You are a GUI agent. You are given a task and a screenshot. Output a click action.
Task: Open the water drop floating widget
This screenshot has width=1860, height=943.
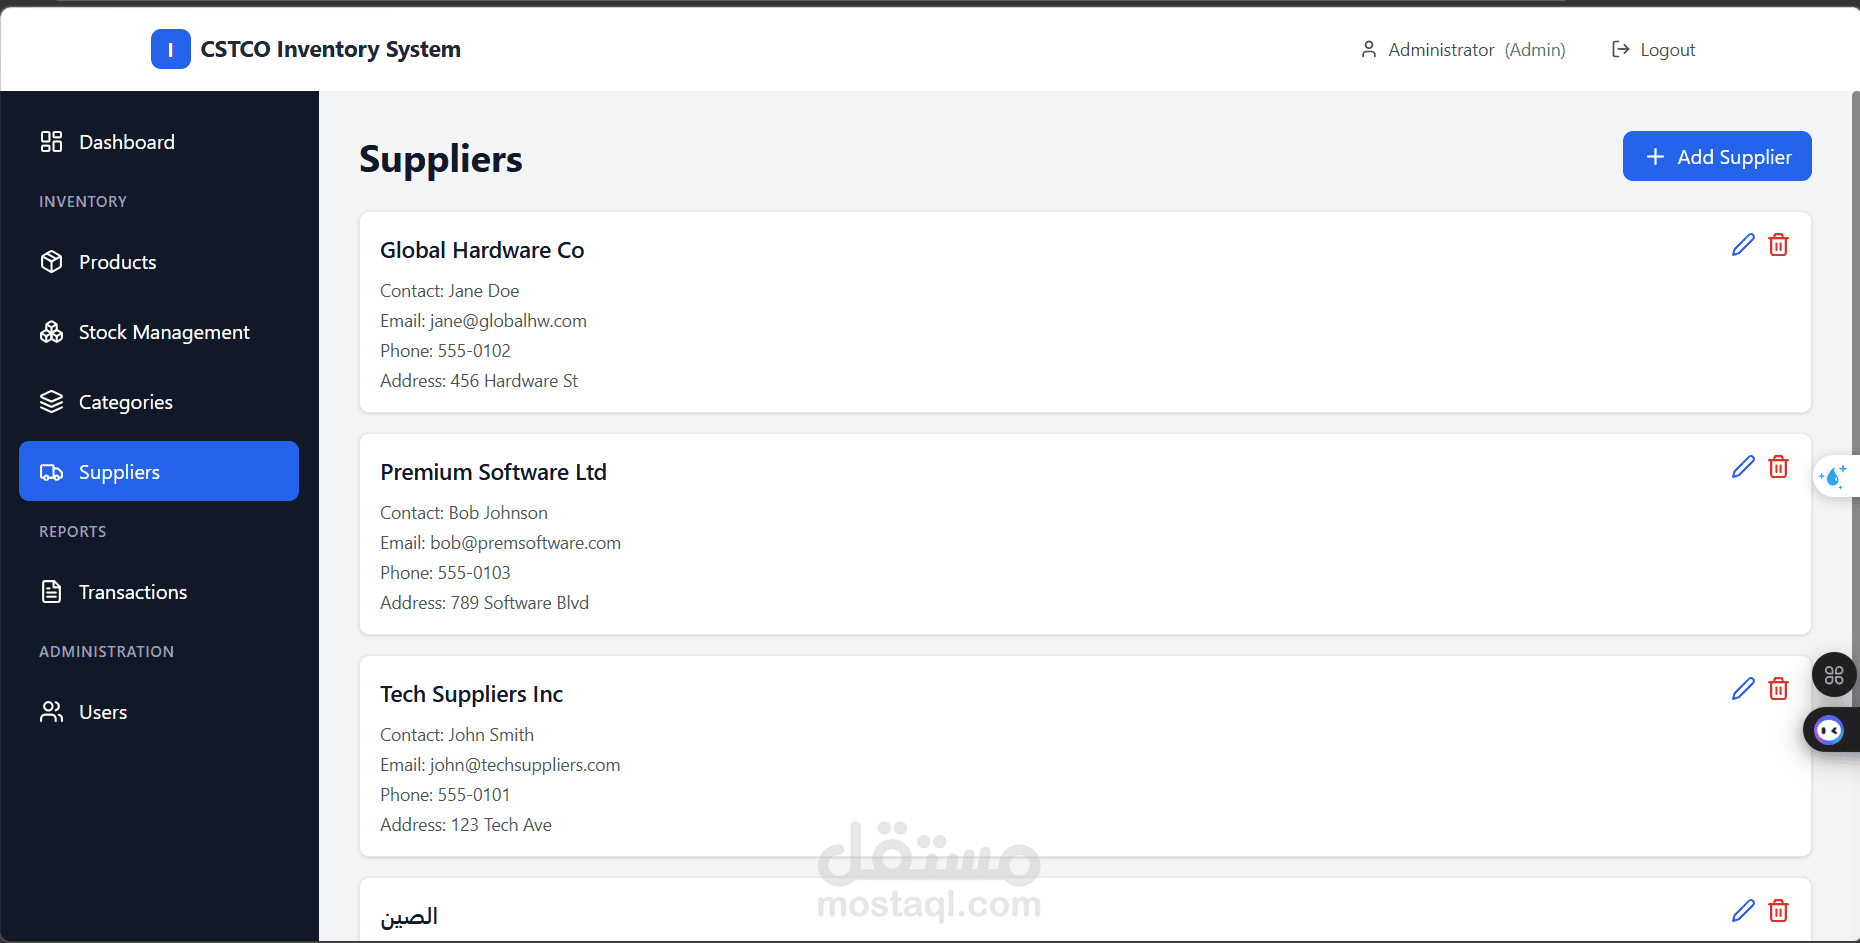point(1834,477)
